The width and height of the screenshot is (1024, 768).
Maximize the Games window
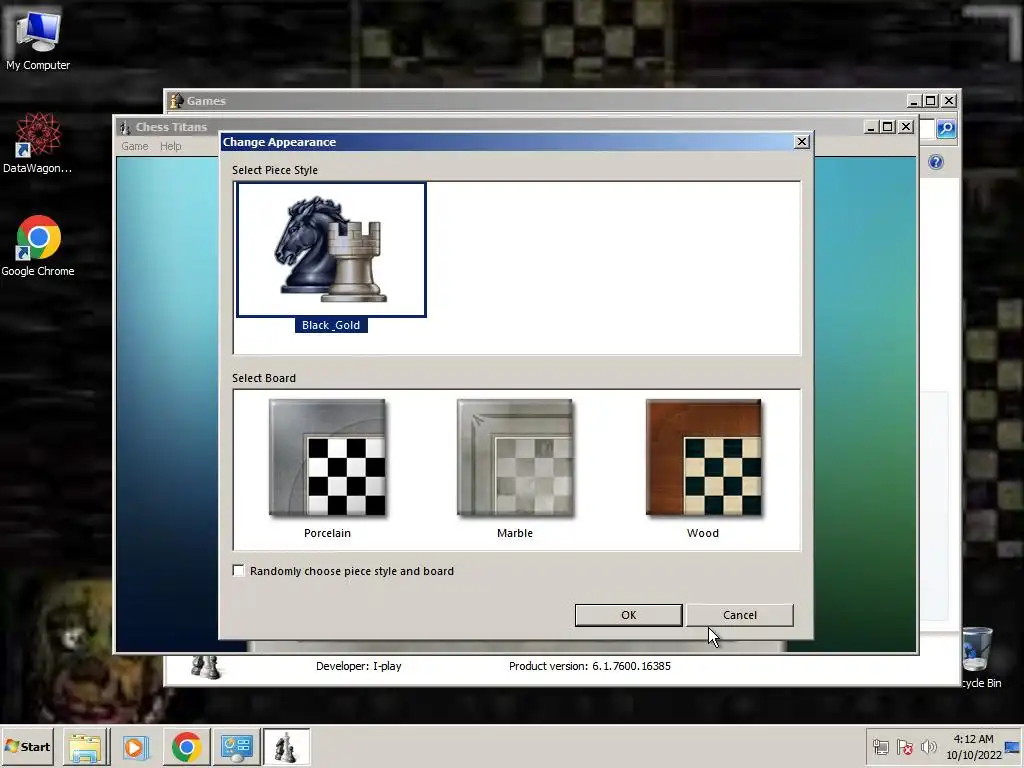pos(931,101)
